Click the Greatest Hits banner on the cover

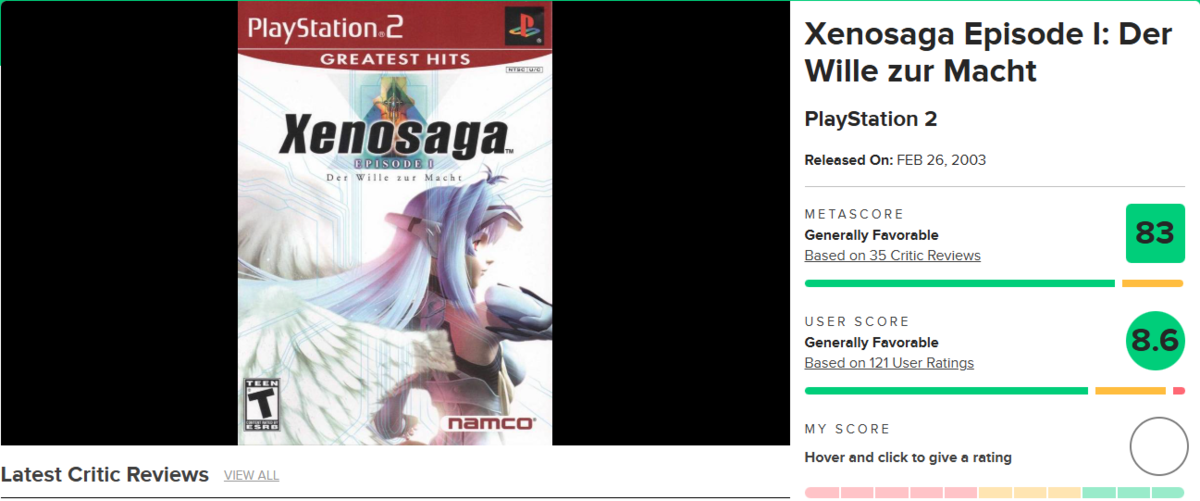click(x=395, y=59)
